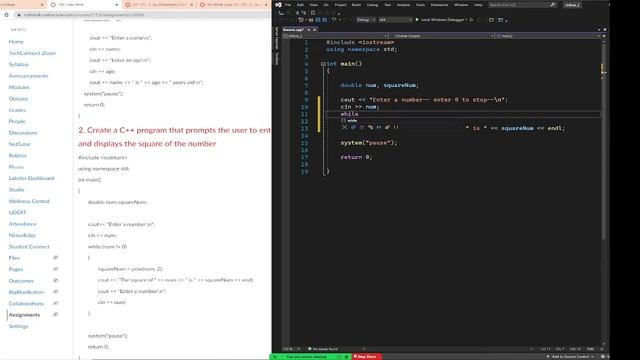Viewport: 640px width, 360px height.
Task: Open the Syllabus link
Action: pos(18,64)
